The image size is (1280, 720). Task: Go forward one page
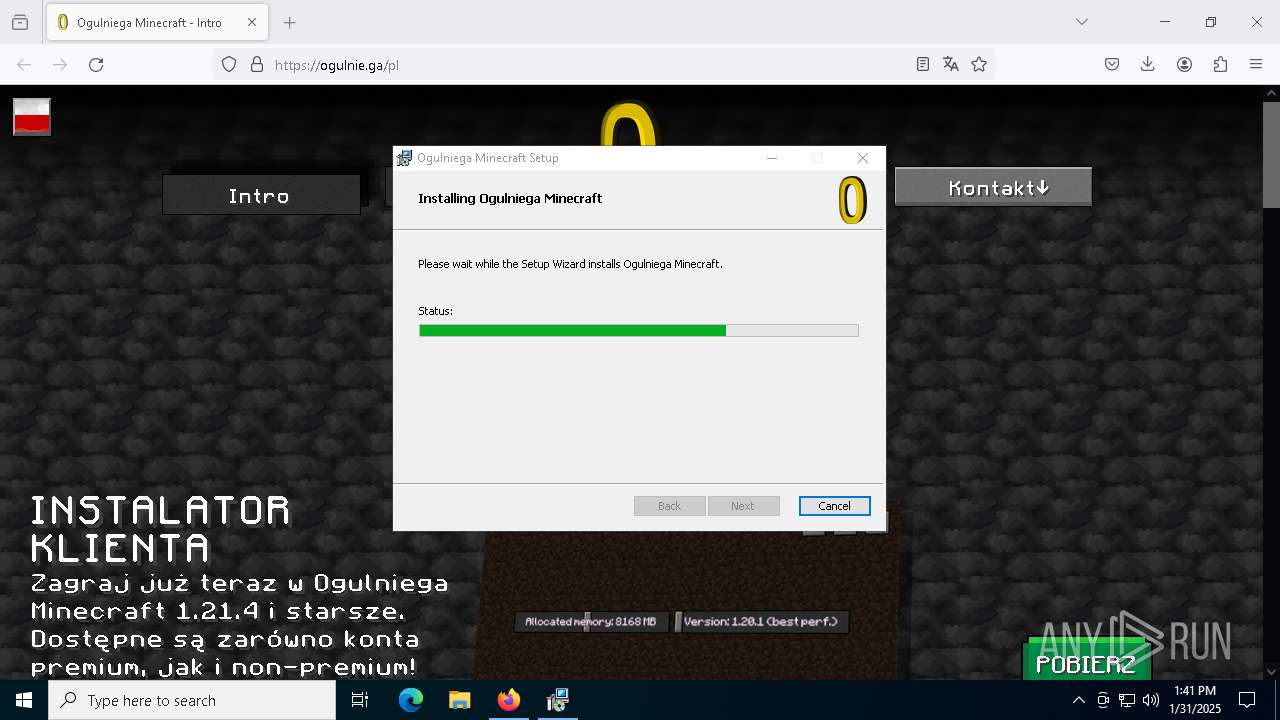[60, 64]
